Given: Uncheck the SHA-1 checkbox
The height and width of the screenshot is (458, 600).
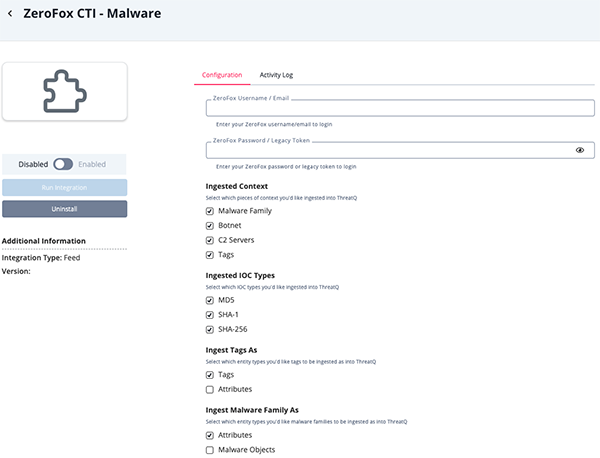Looking at the screenshot, I should [210, 315].
